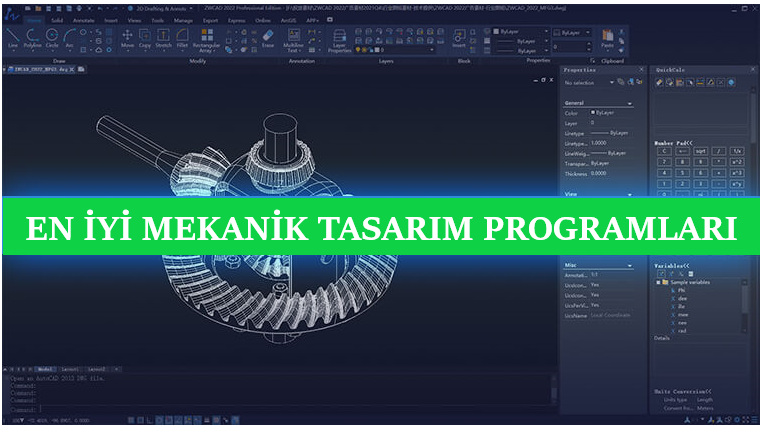This screenshot has width=760, height=429.
Task: Pick the Fillet tool
Action: 185,37
